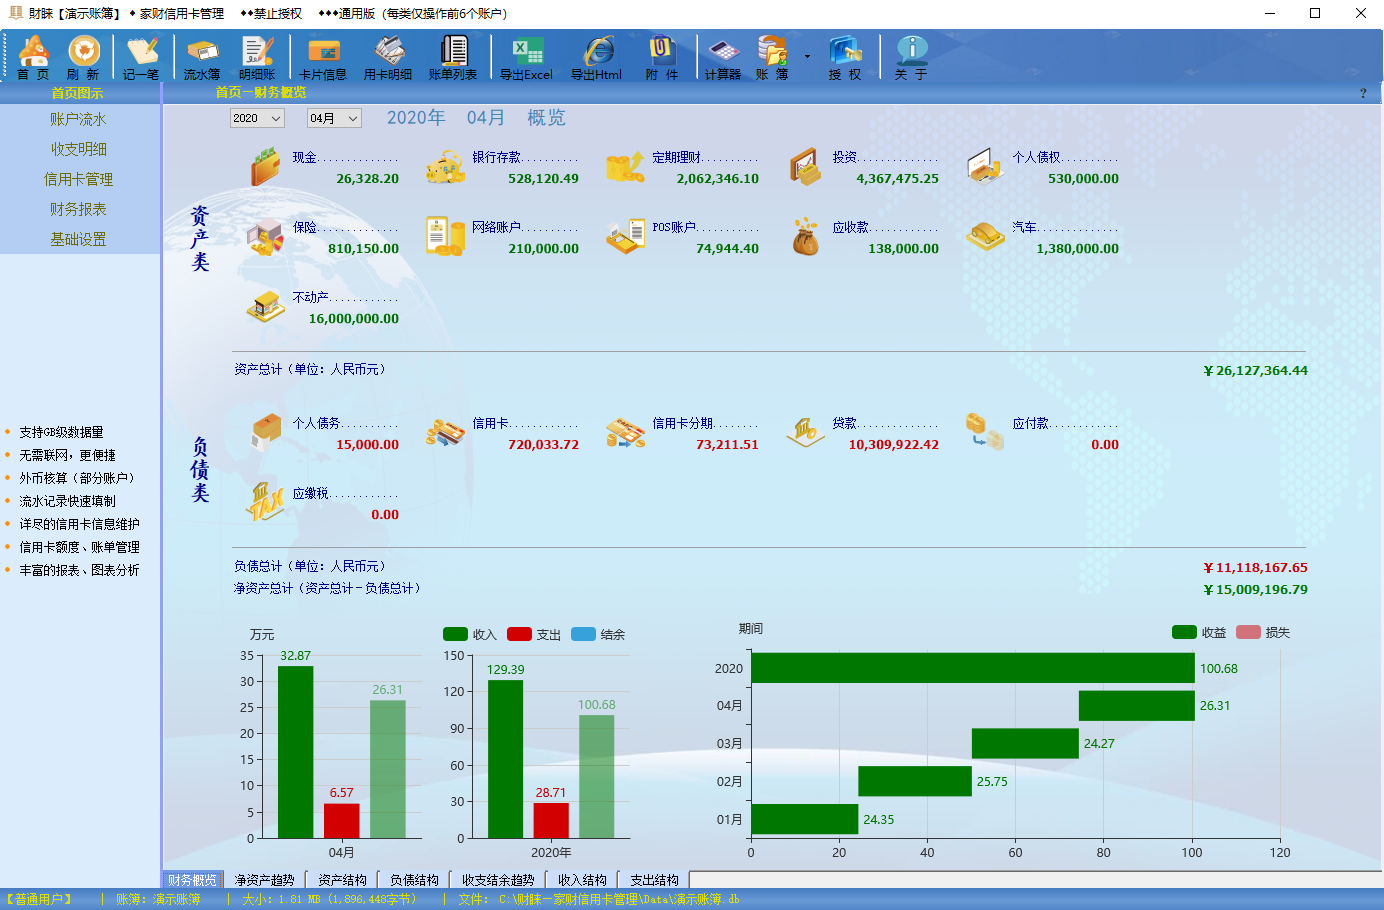1384x910 pixels.
Task: Click the 应收款 receivables money bag icon
Action: (805, 236)
